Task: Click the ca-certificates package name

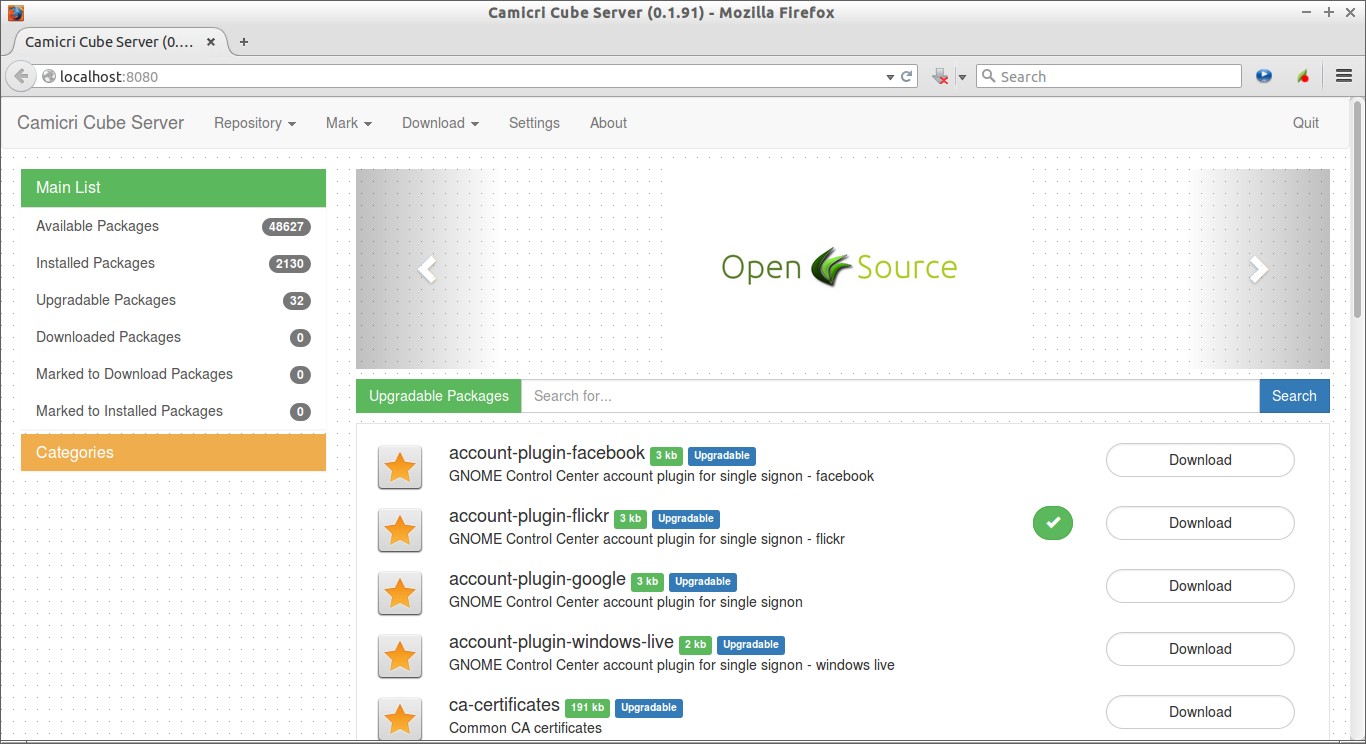Action: 504,705
